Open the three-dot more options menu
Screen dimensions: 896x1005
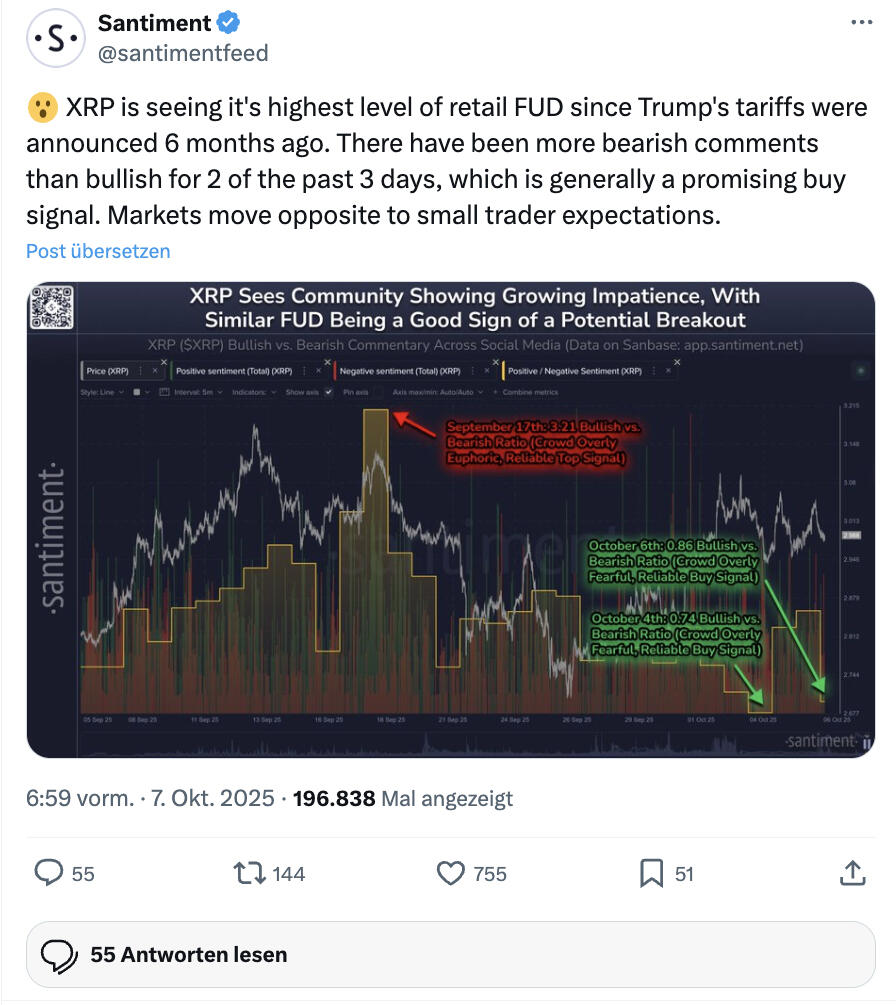pos(860,22)
